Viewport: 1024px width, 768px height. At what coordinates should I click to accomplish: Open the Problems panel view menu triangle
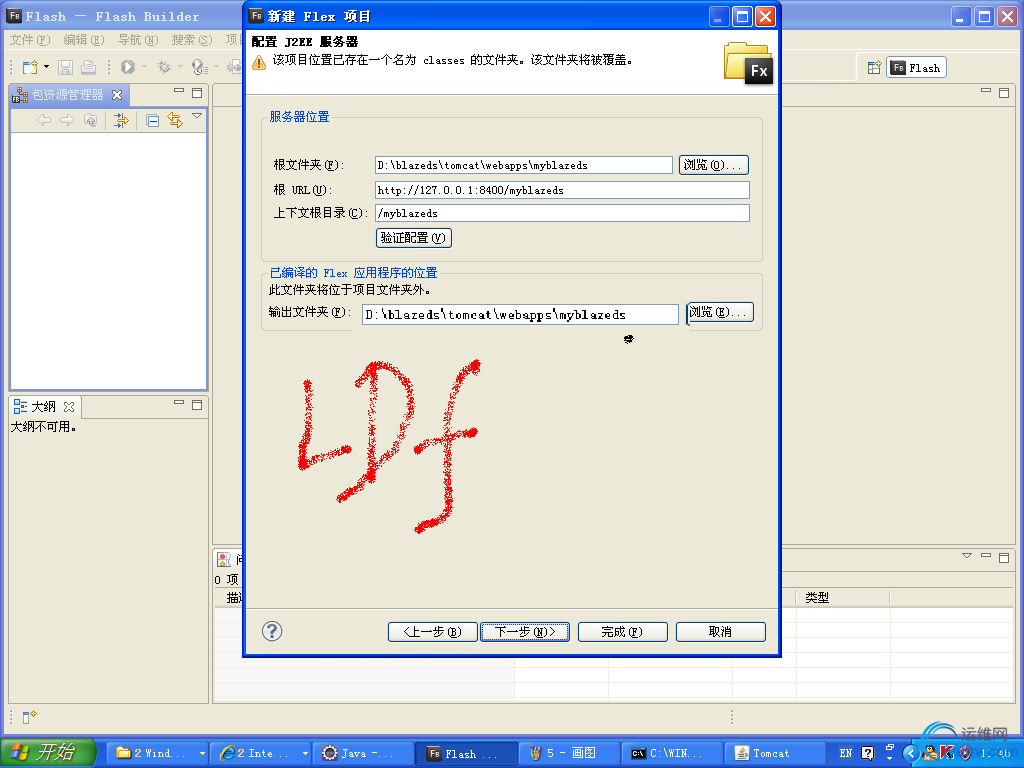[x=967, y=556]
